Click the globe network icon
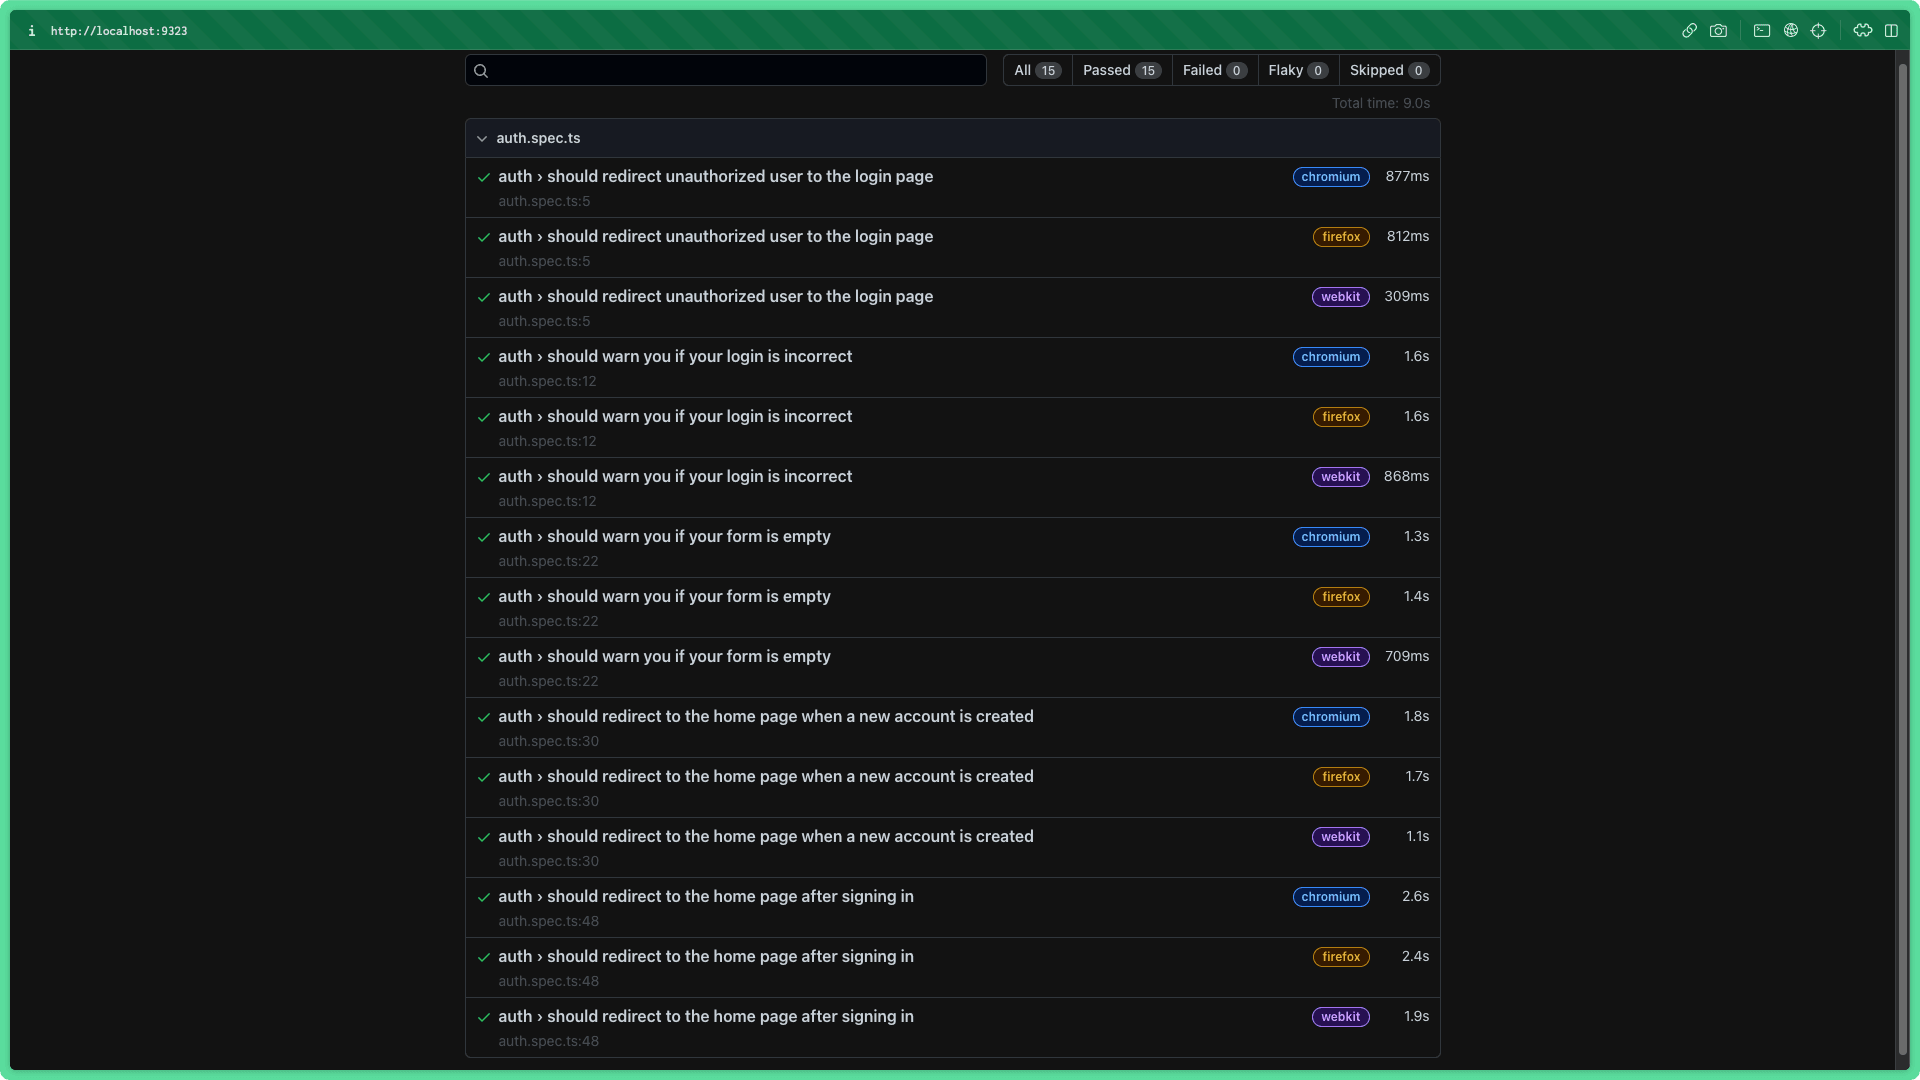The height and width of the screenshot is (1080, 1920). [1791, 31]
